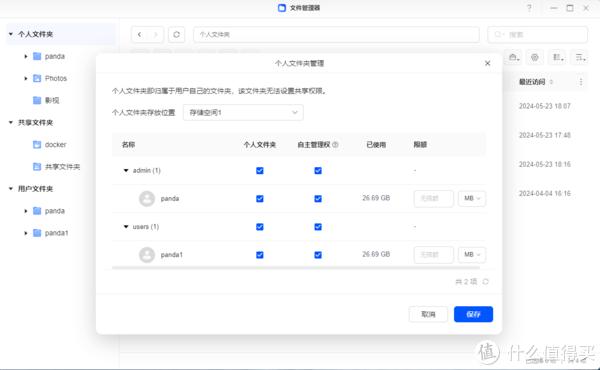Toggle self-management checkbox for admin group
Viewport: 600px width, 370px height.
[x=318, y=171]
